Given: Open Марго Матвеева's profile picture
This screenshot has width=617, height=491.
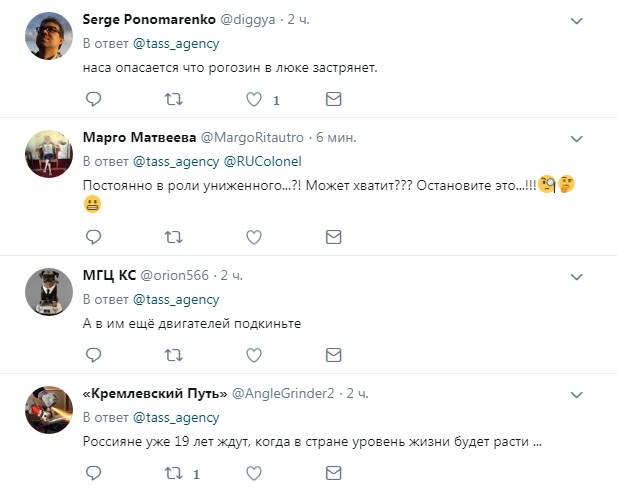Looking at the screenshot, I should click(44, 153).
